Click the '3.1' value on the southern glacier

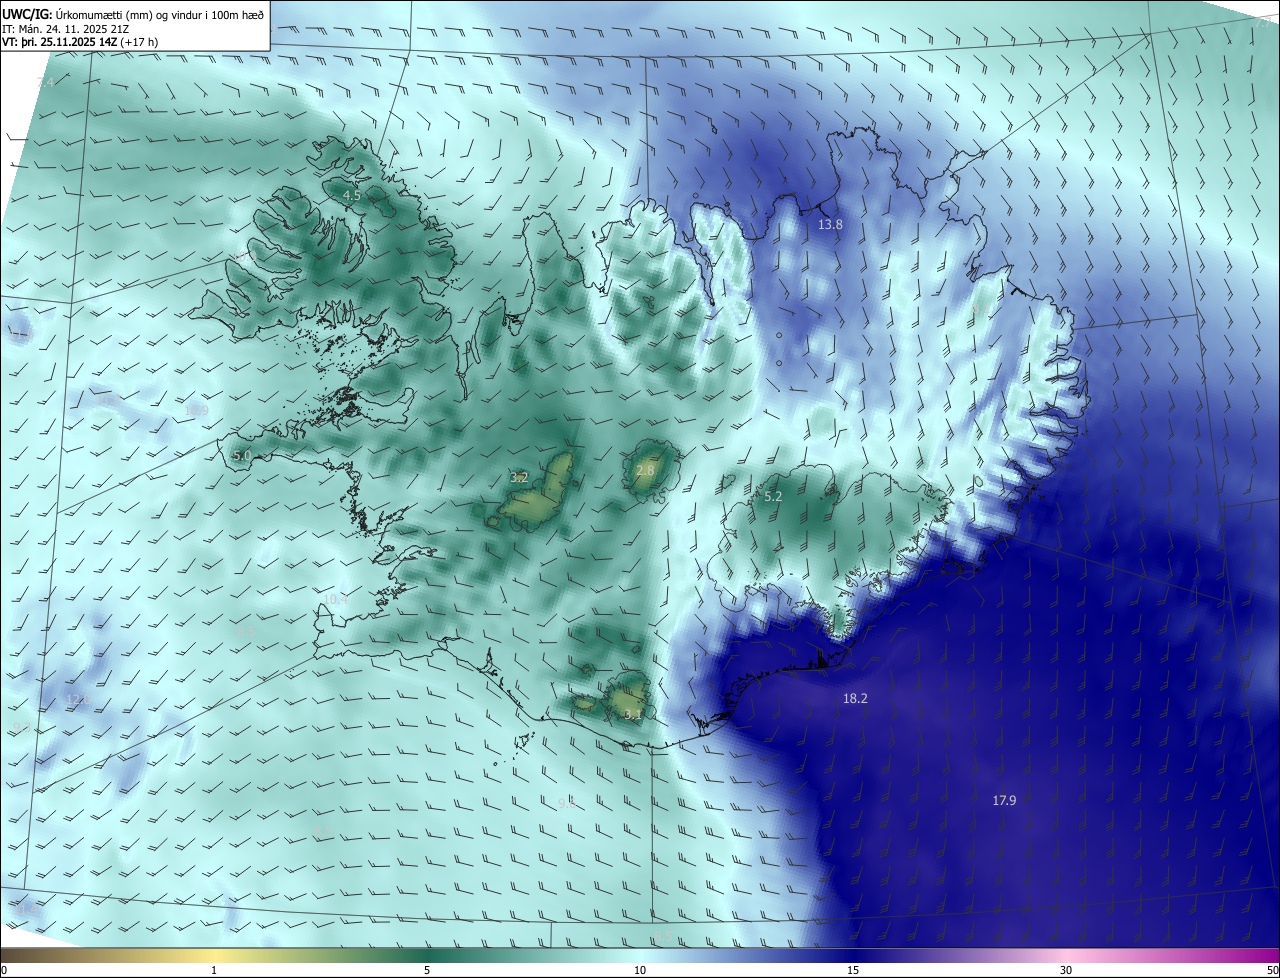[632, 714]
